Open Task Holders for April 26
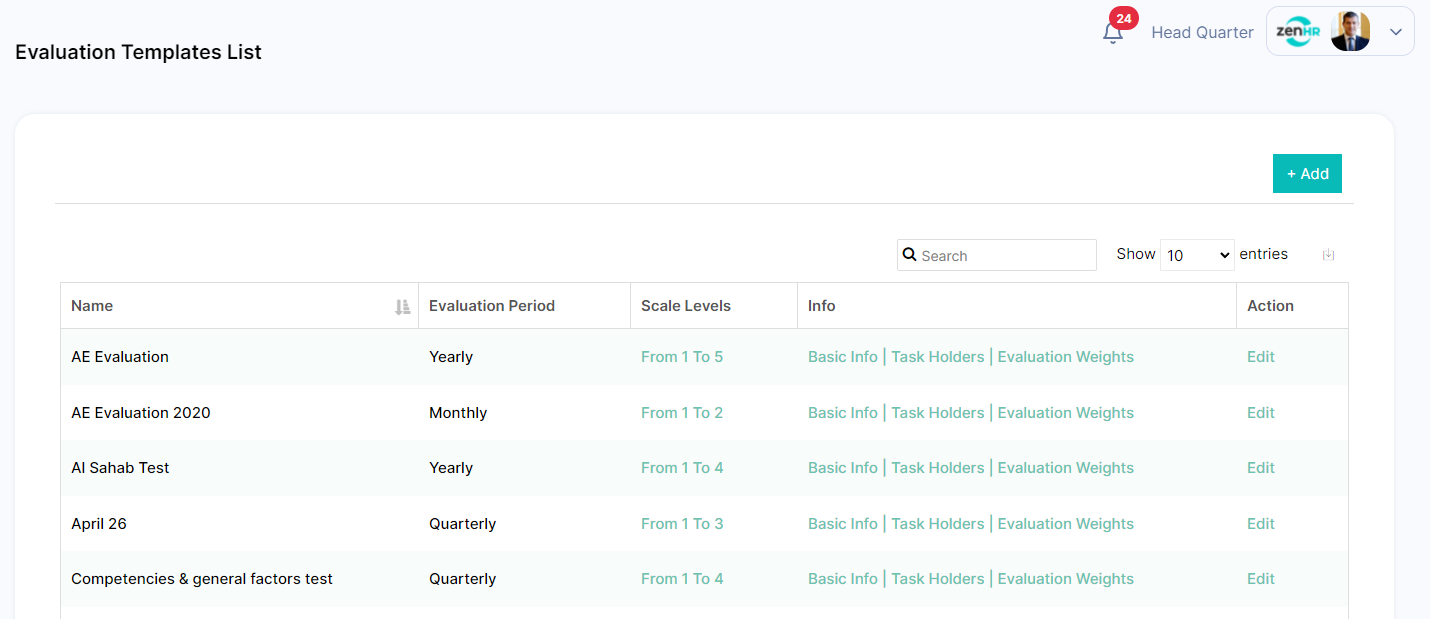The image size is (1430, 619). [x=938, y=524]
